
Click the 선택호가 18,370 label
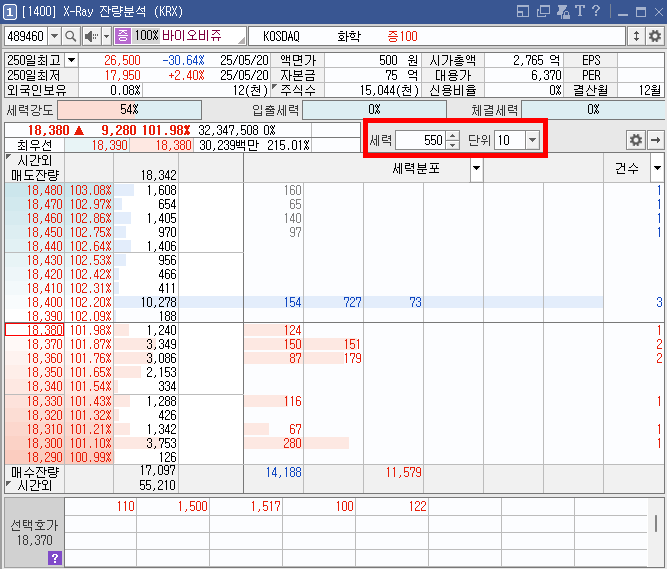(34, 533)
